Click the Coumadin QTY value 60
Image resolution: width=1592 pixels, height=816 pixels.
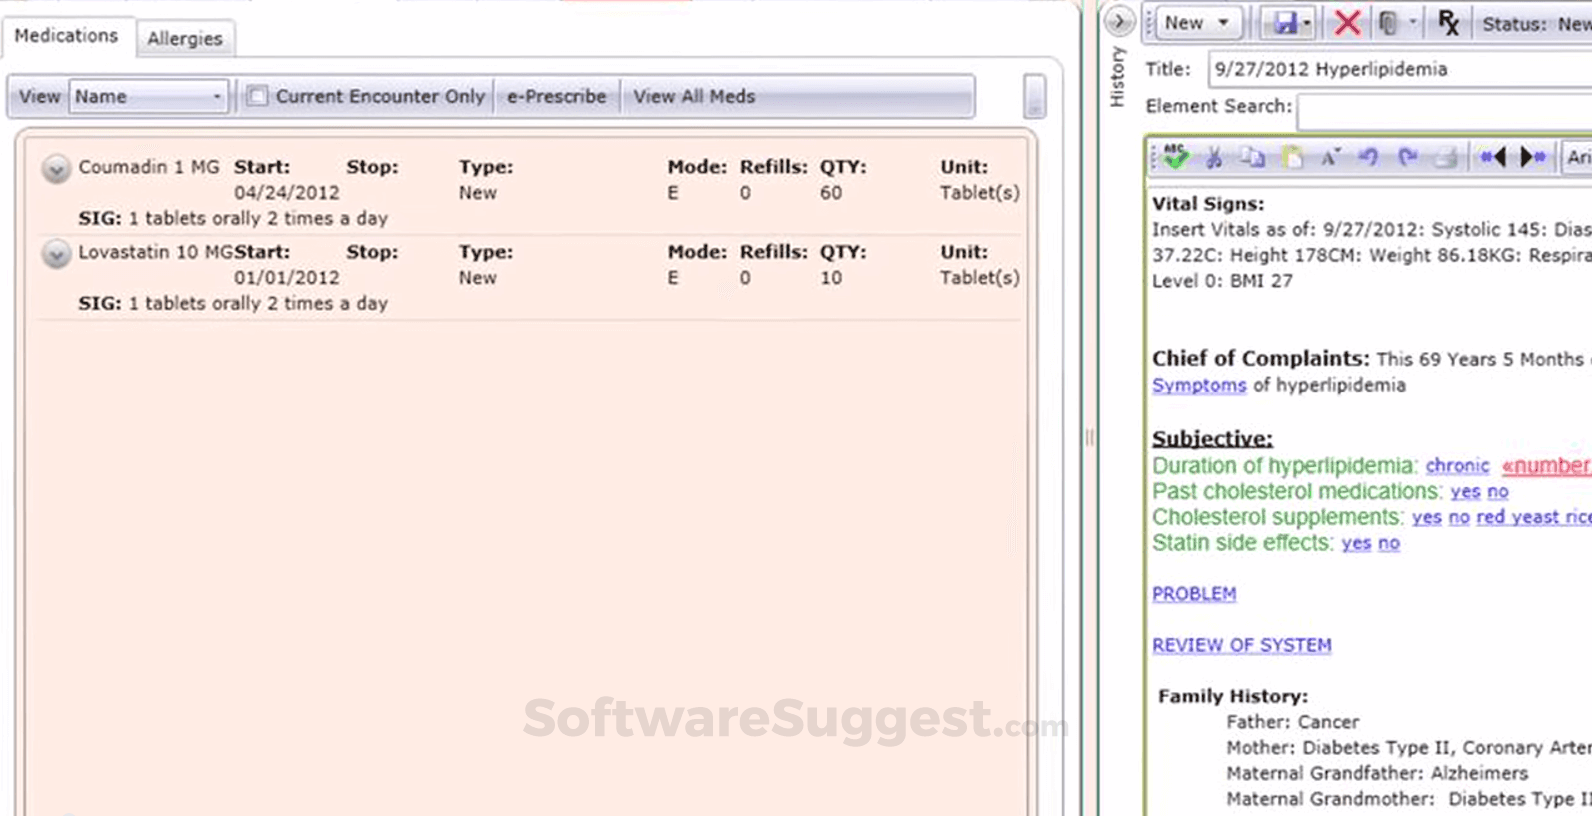click(x=831, y=192)
